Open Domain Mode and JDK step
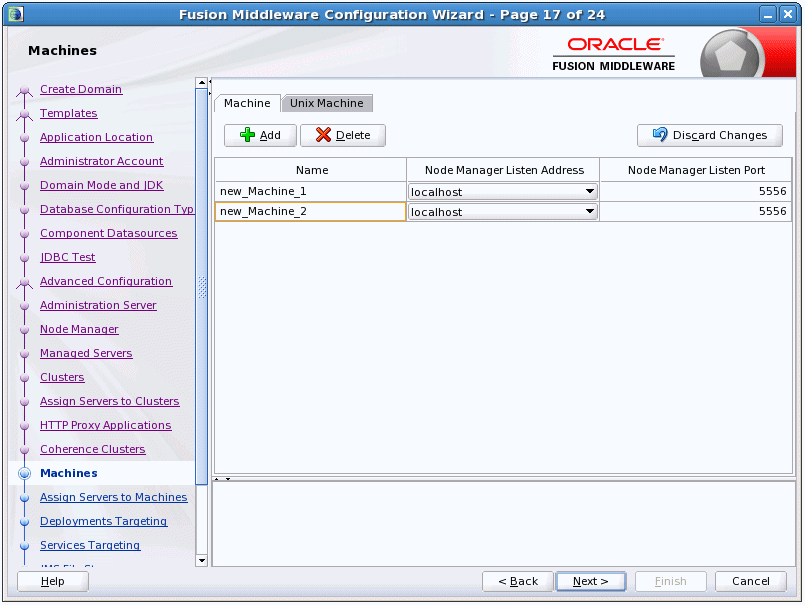The image size is (805, 605). click(102, 185)
